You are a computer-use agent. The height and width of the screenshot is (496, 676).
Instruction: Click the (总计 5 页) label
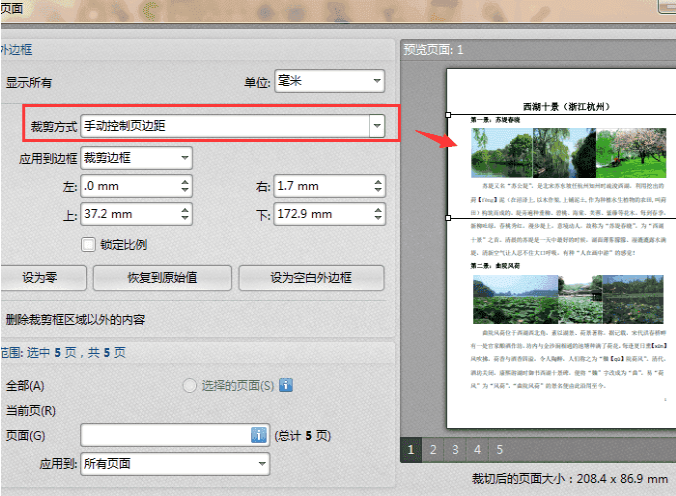click(x=303, y=436)
